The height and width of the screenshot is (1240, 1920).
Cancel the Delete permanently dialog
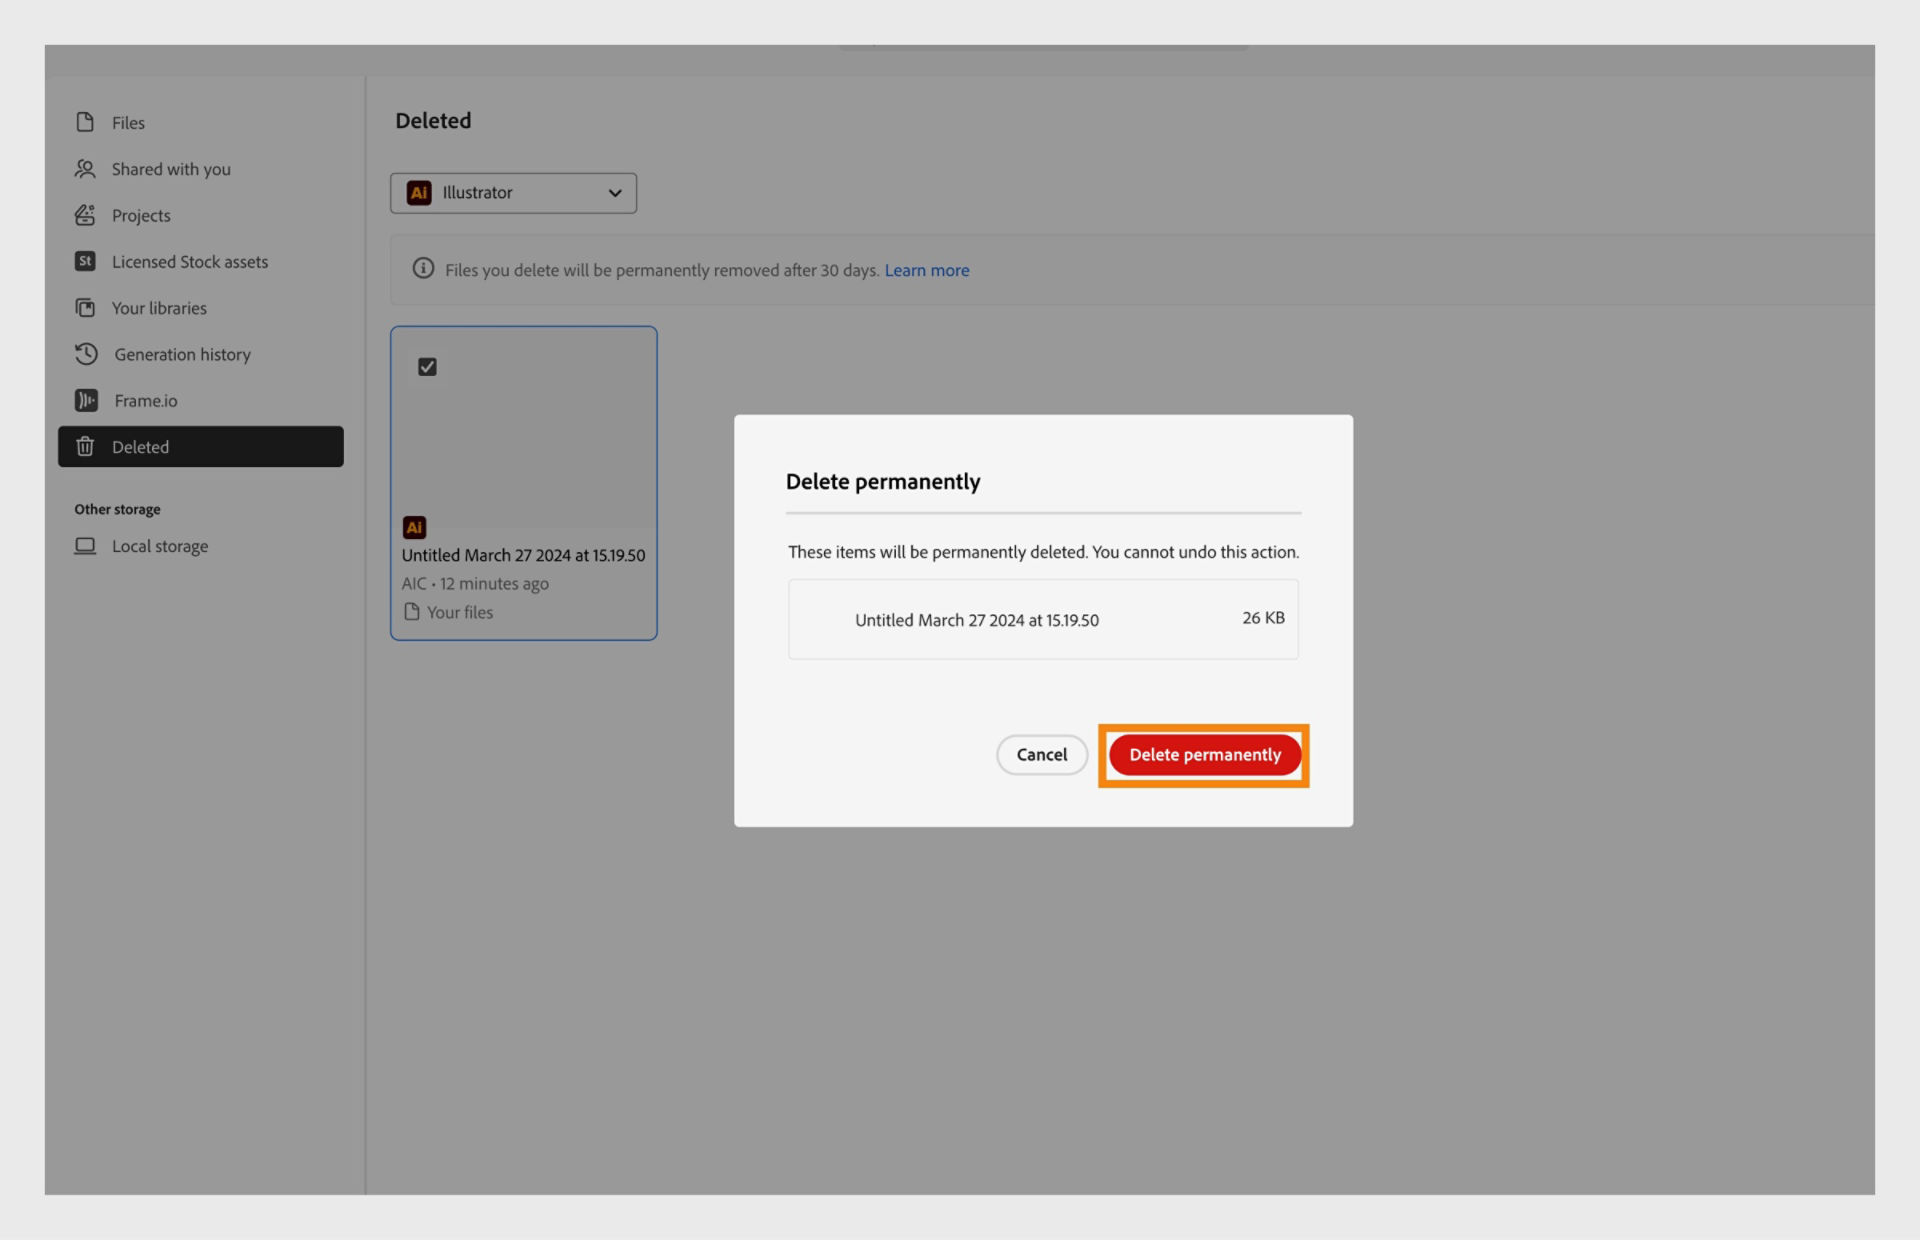[x=1041, y=755]
